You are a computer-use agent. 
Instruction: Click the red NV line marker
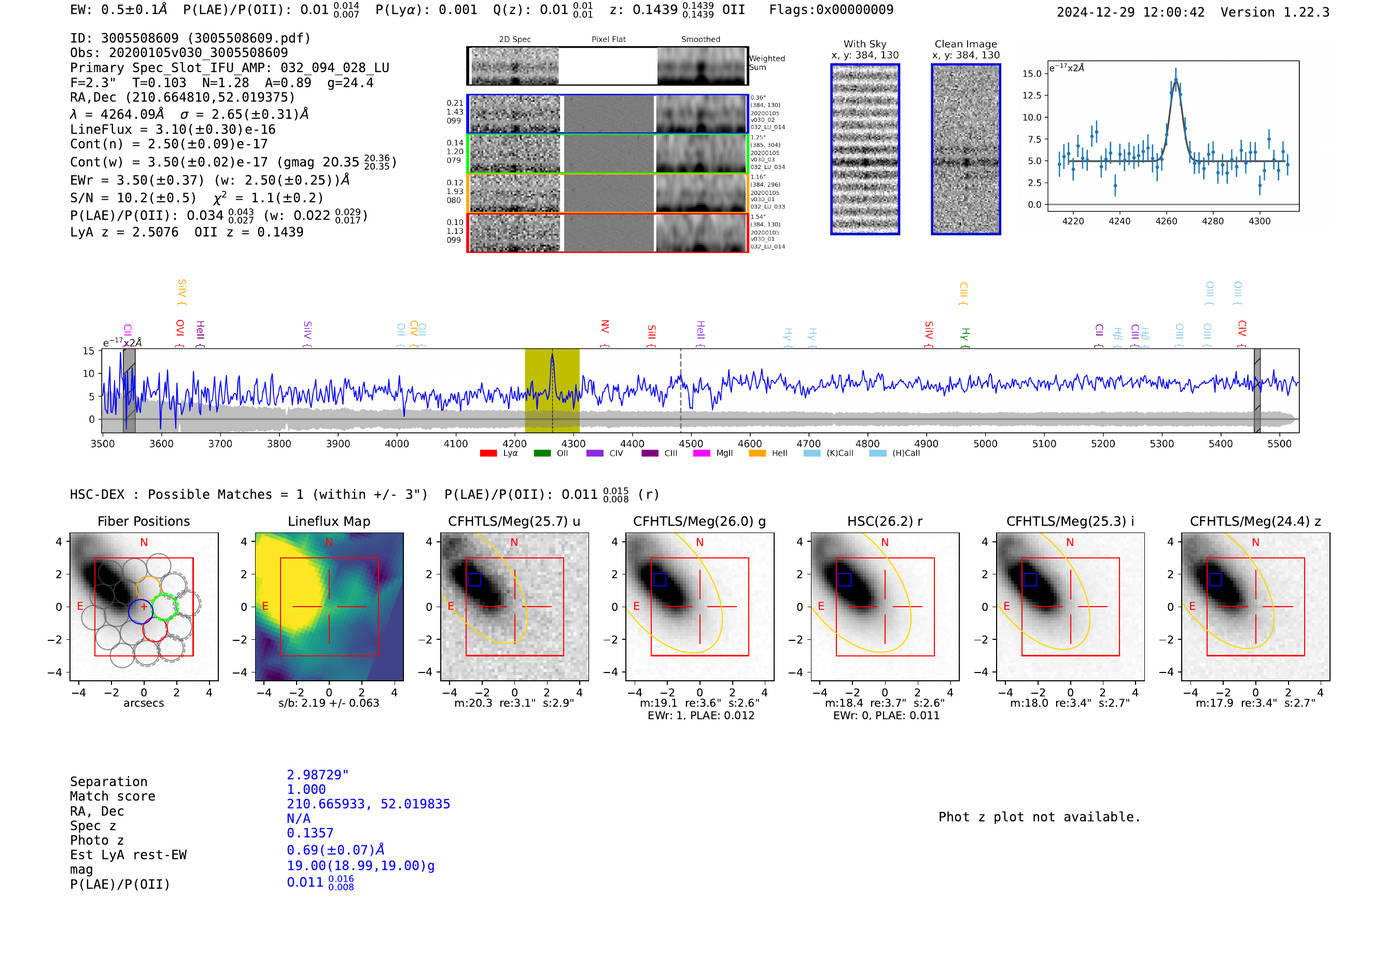605,334
